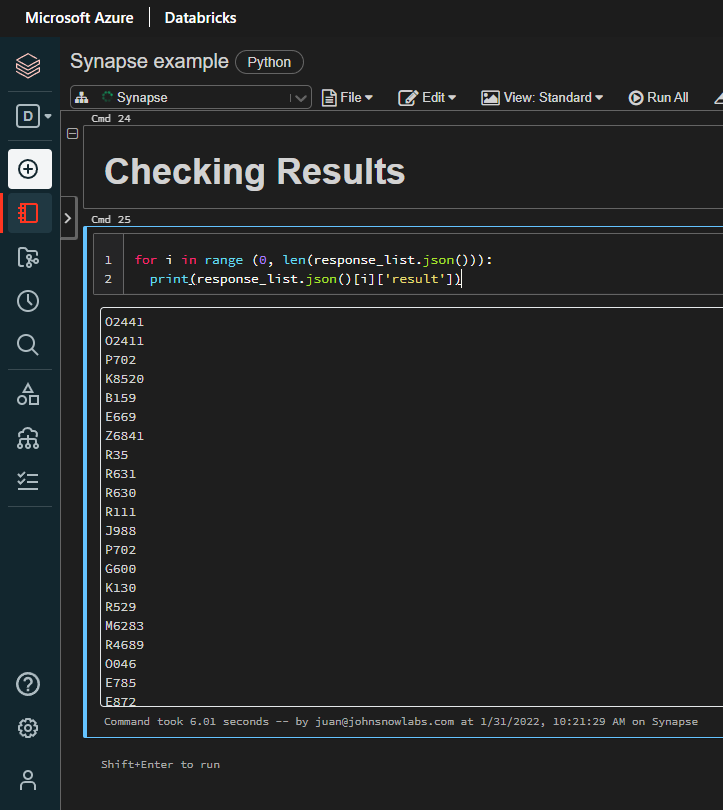The height and width of the screenshot is (810, 723).
Task: Click output value R111
Action: [x=120, y=512]
